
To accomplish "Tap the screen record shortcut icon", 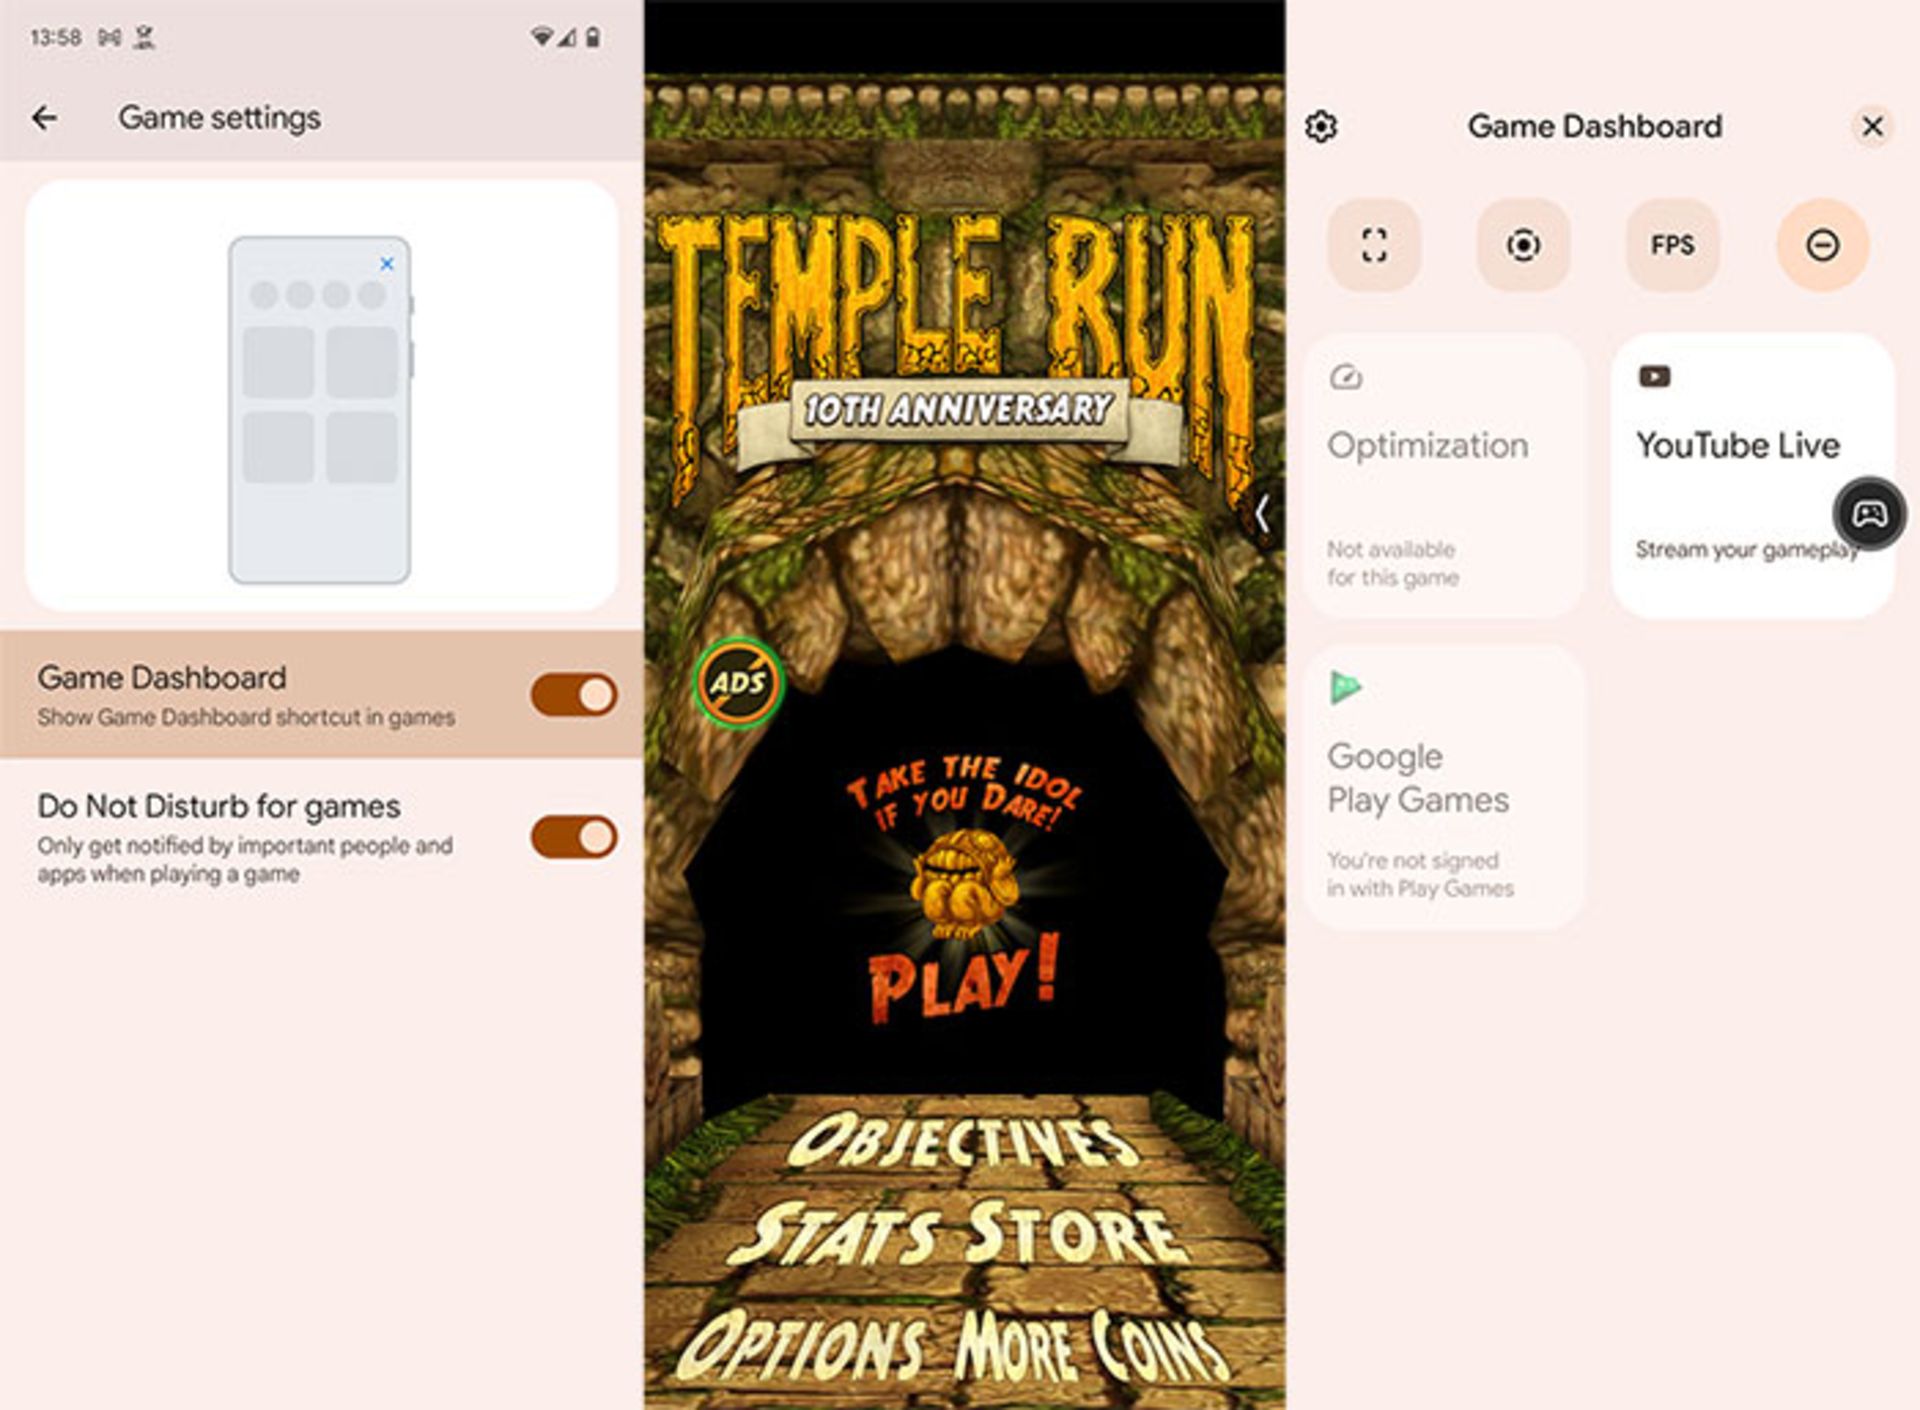I will [x=1523, y=245].
